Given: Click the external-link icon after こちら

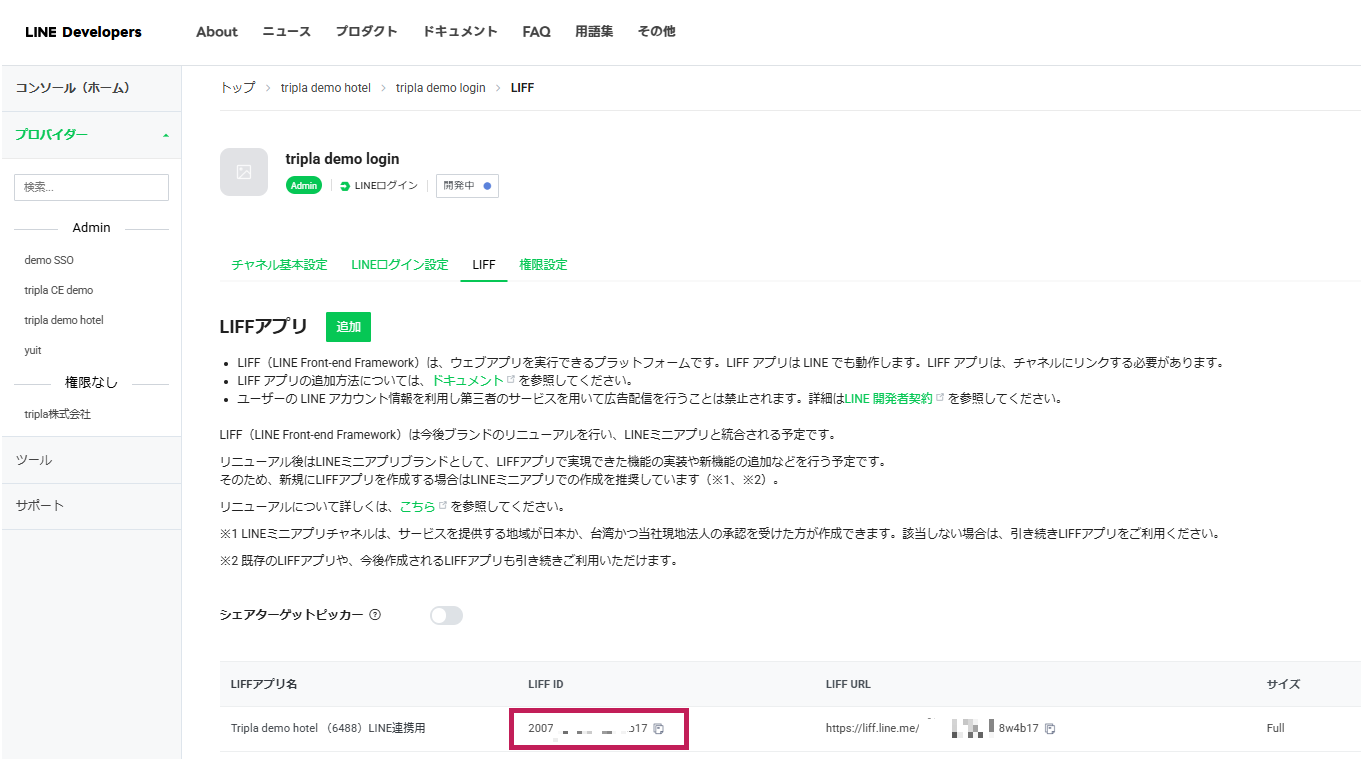Looking at the screenshot, I should pos(443,506).
